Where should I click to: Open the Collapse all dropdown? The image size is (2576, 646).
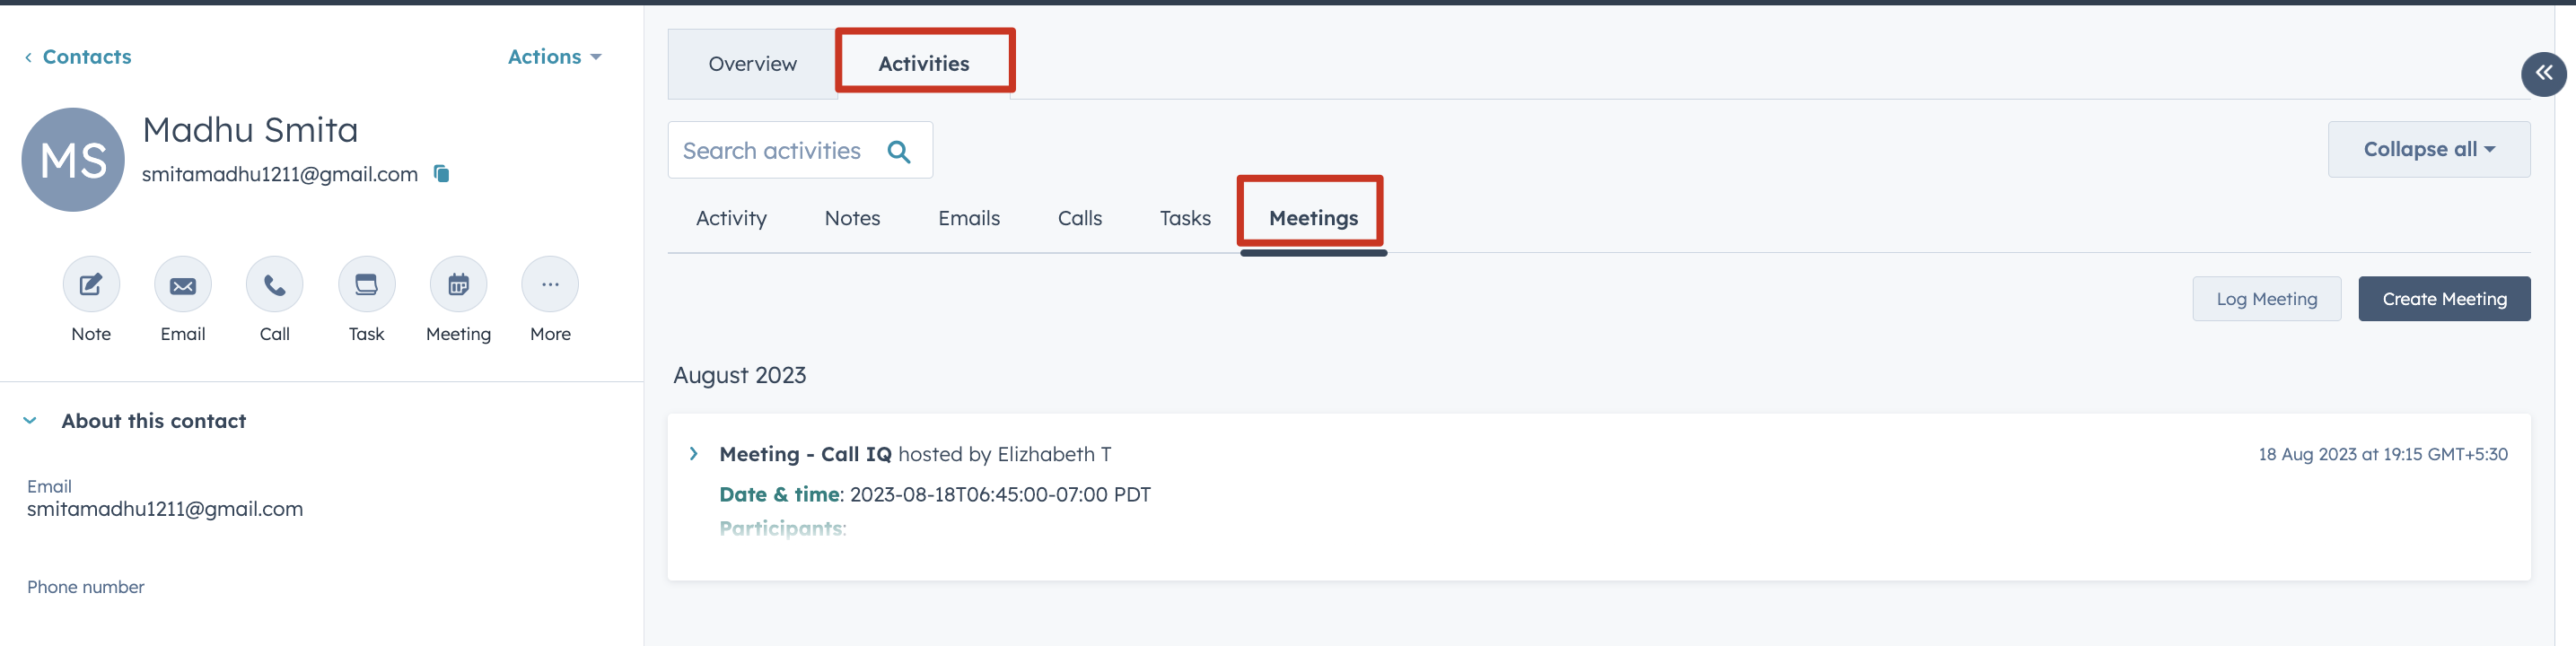pos(2428,150)
